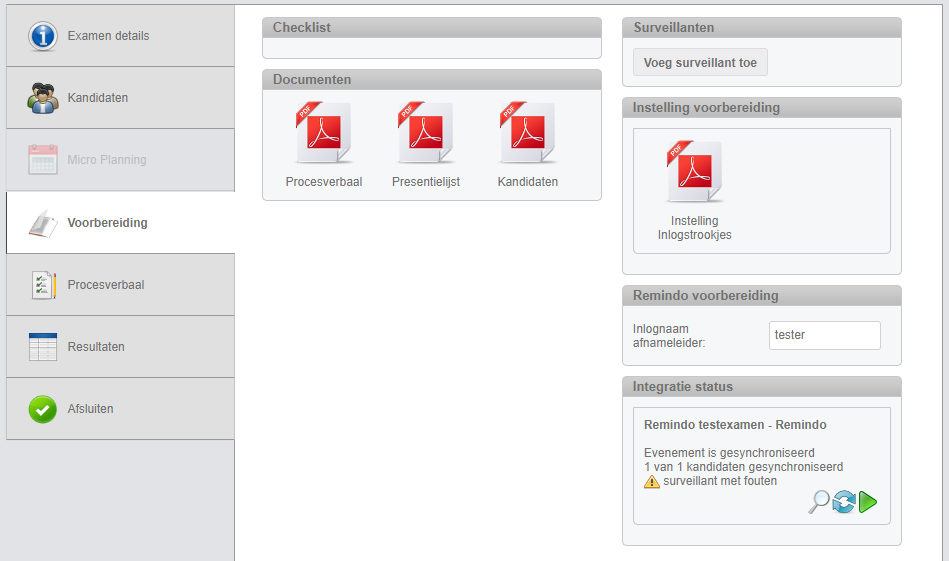Click 'Evenement is gesynchroniseerd' text
Viewport: 949px width, 561px height.
pos(729,453)
